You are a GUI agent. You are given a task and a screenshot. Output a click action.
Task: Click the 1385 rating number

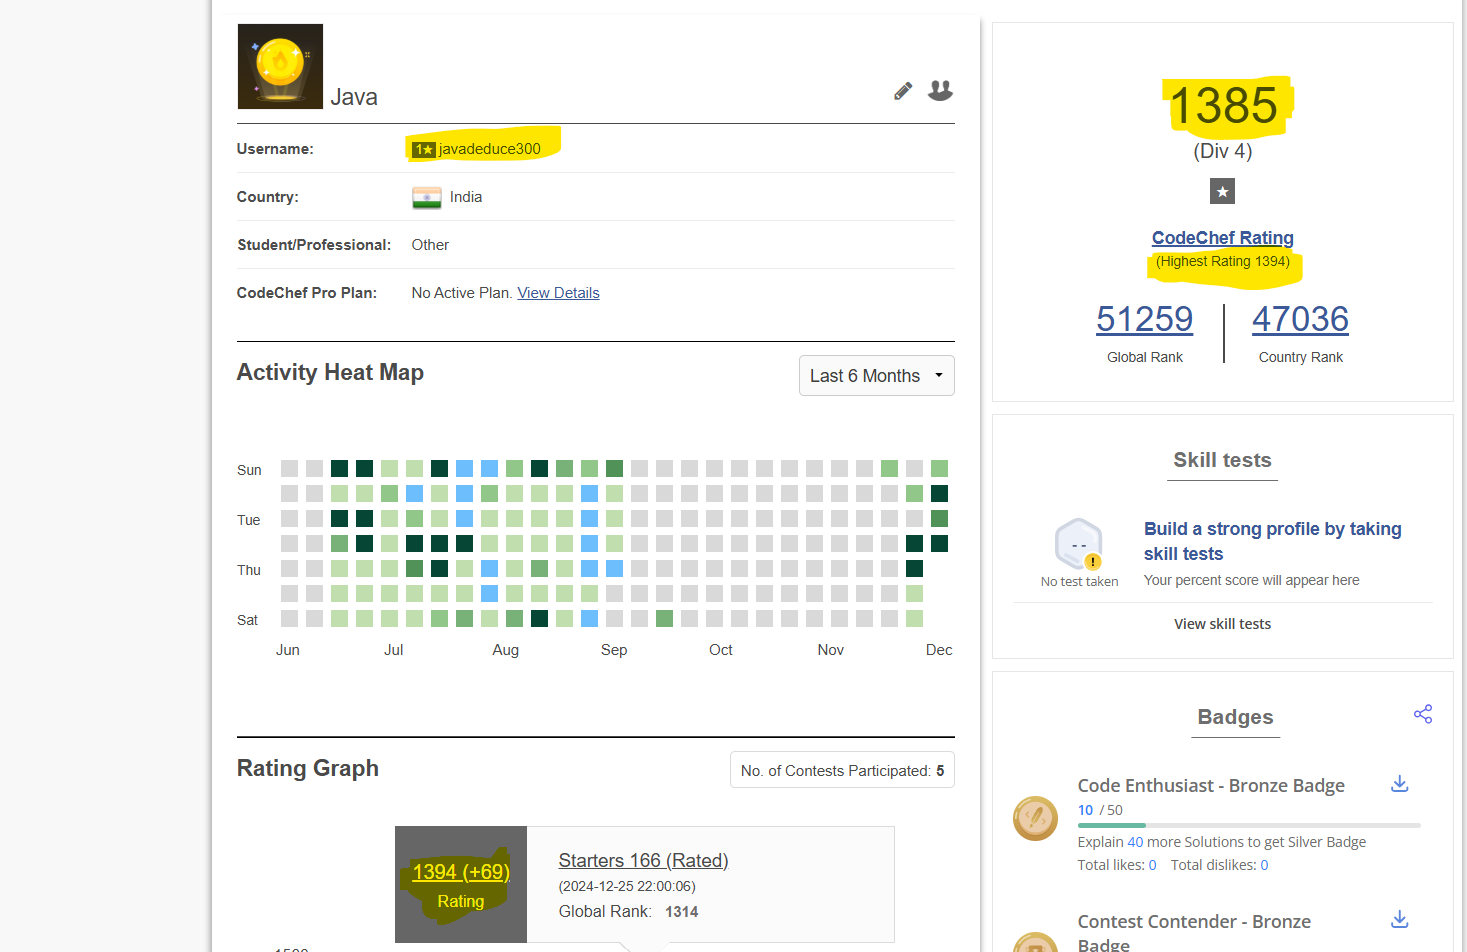coord(1223,106)
